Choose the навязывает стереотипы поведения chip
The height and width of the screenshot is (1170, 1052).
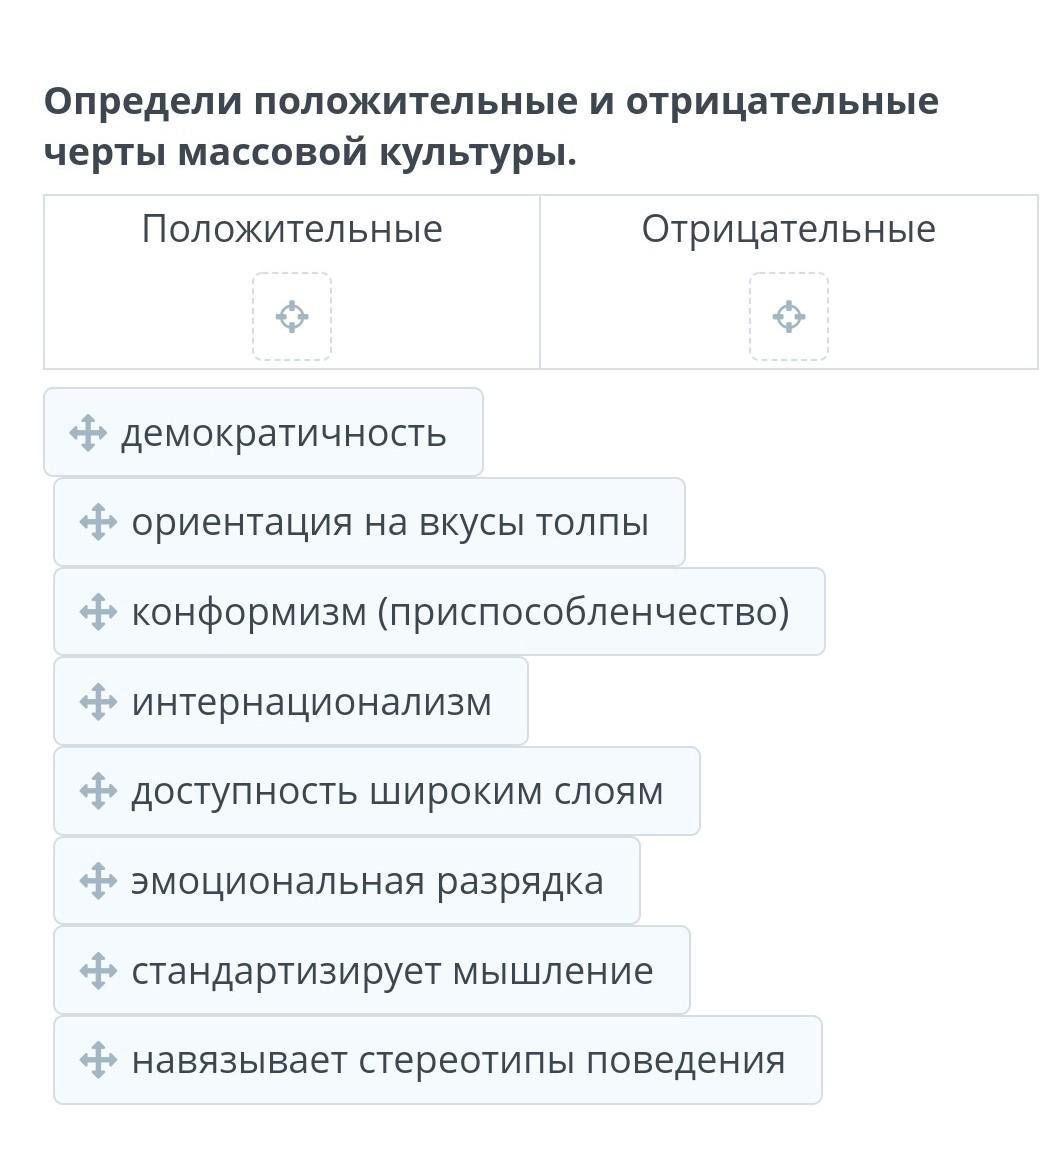pos(458,1060)
